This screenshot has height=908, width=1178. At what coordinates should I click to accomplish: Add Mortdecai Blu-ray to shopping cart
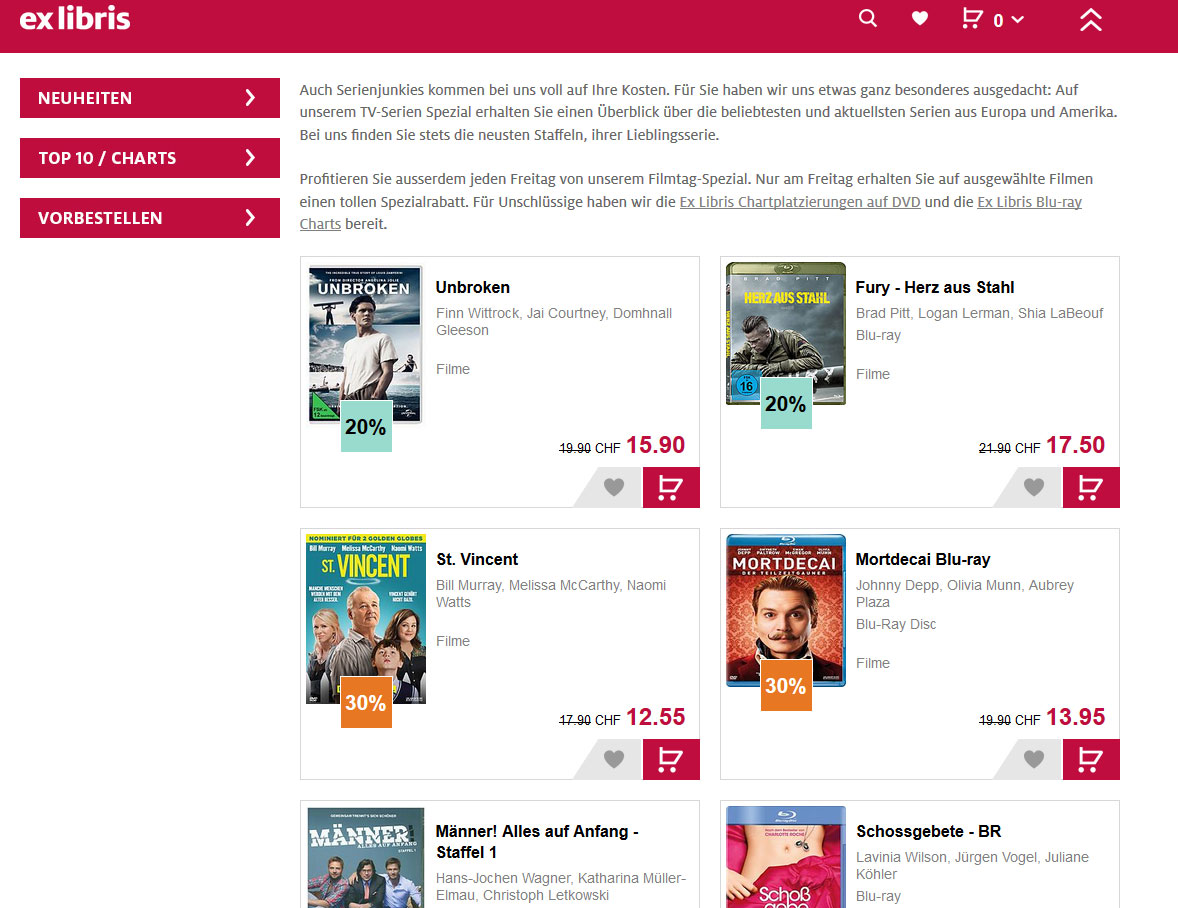pyautogui.click(x=1091, y=759)
